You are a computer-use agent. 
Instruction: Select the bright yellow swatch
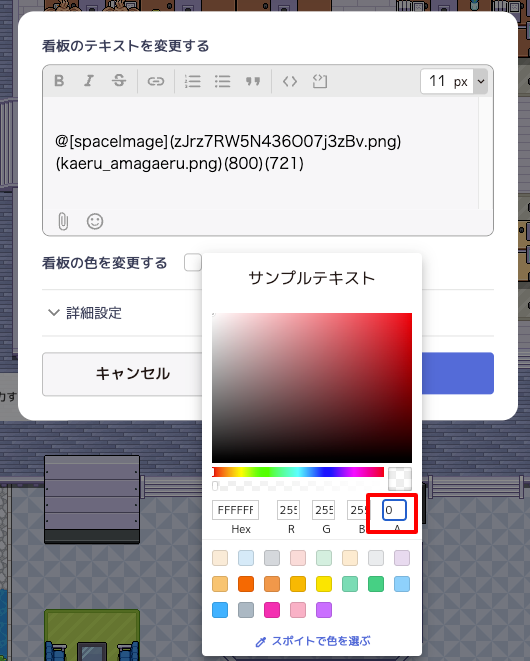[x=324, y=584]
